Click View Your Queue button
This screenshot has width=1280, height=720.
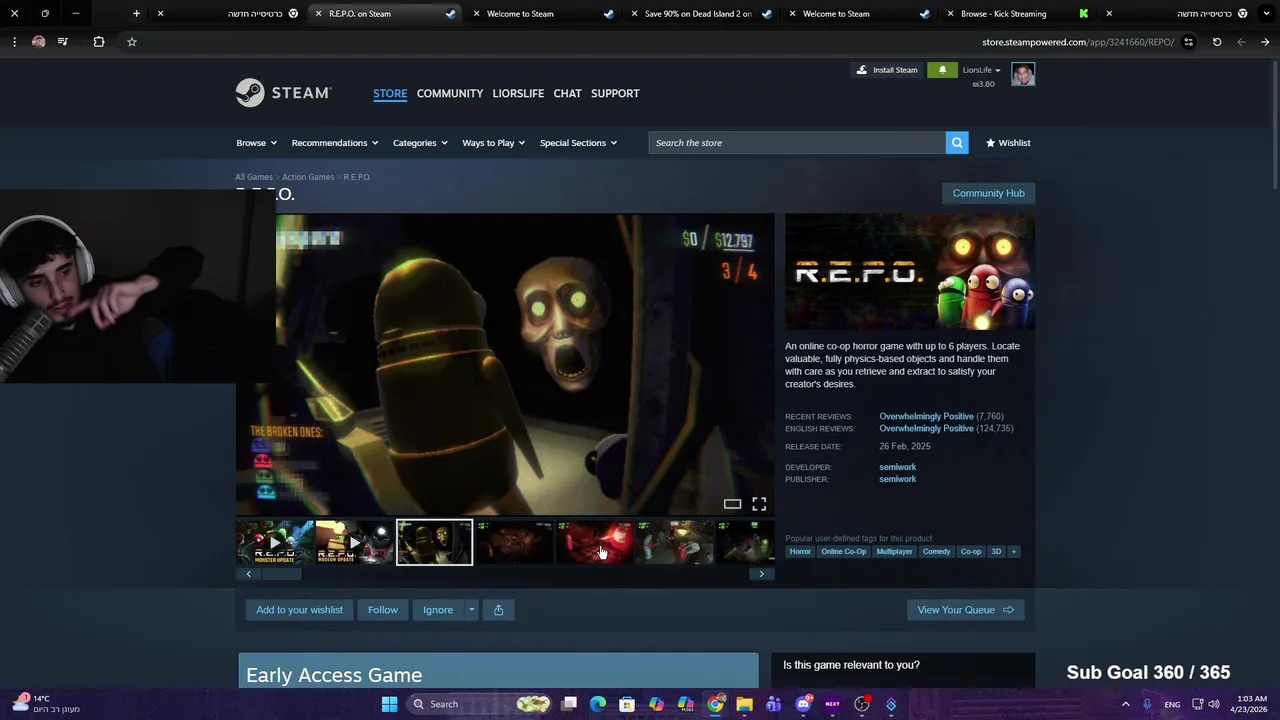click(x=965, y=610)
